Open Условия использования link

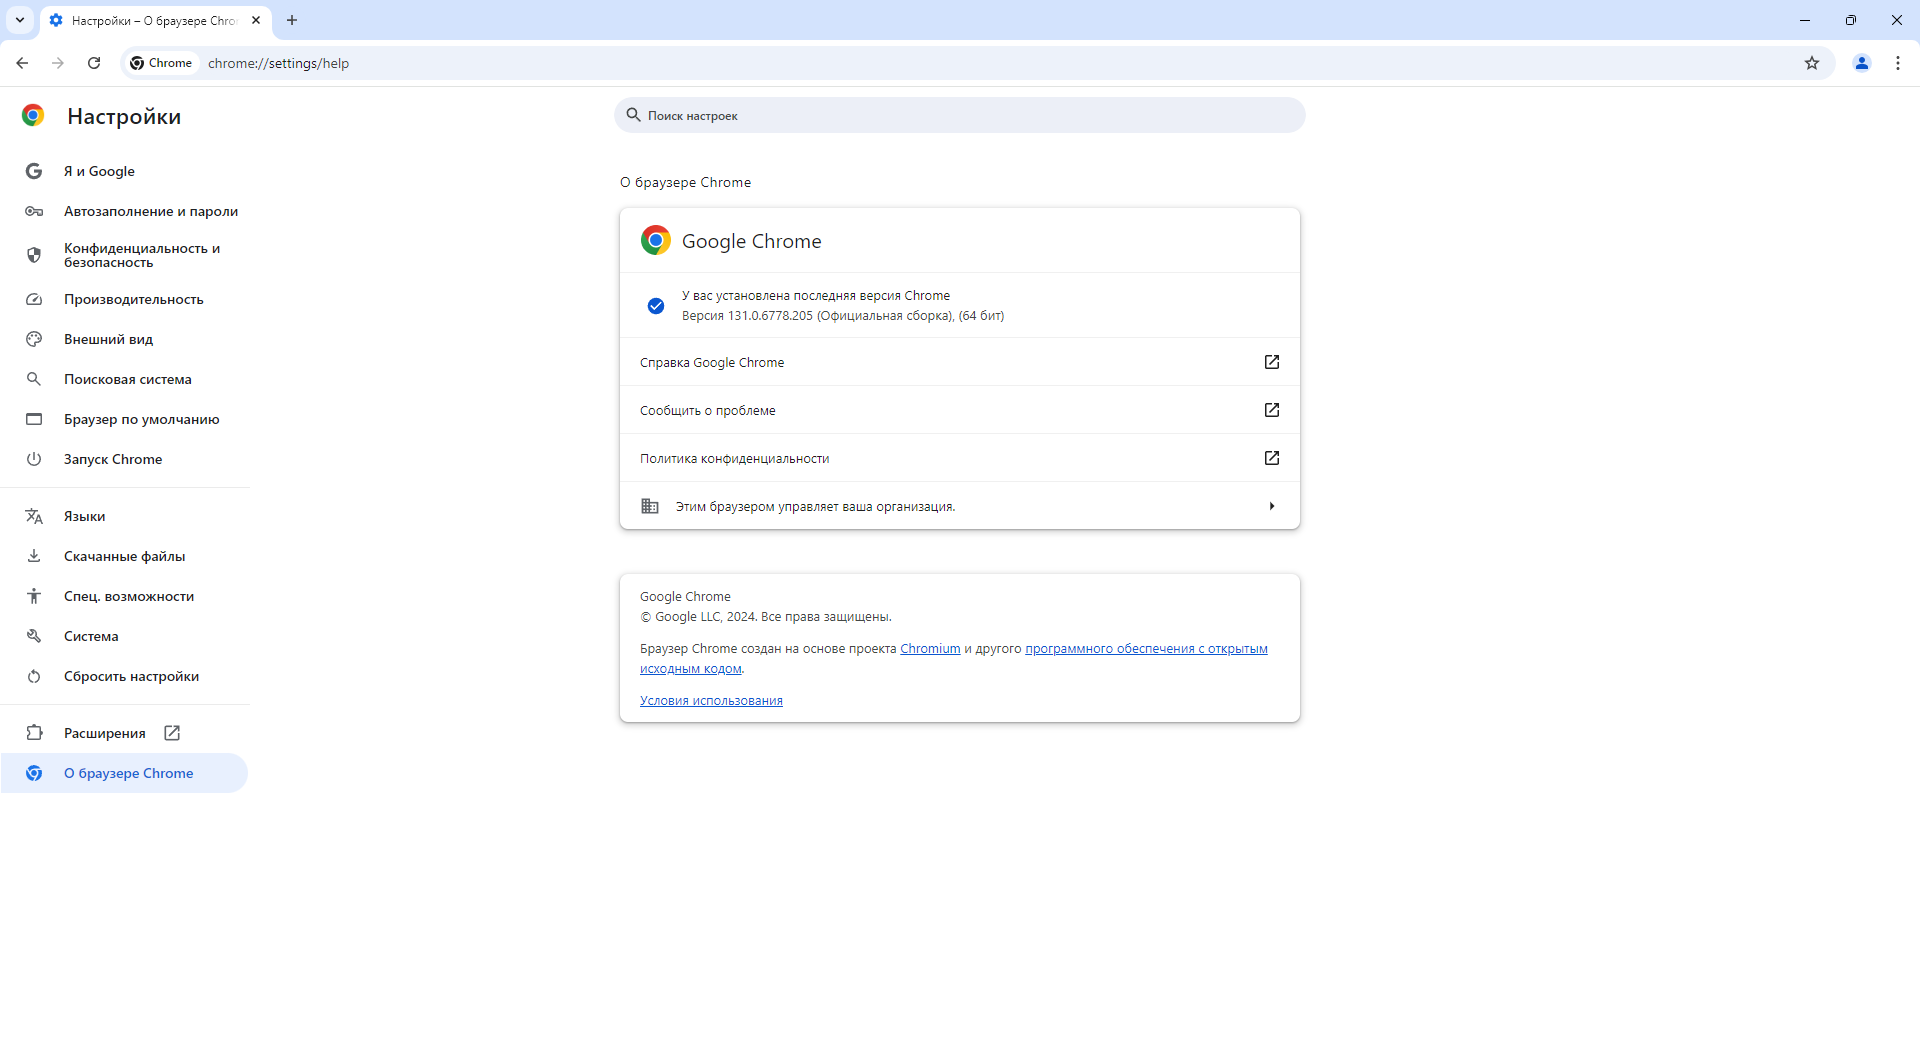pos(711,700)
